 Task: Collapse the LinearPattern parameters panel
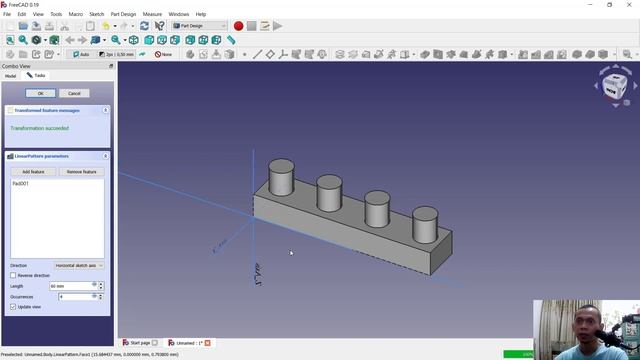(x=105, y=156)
